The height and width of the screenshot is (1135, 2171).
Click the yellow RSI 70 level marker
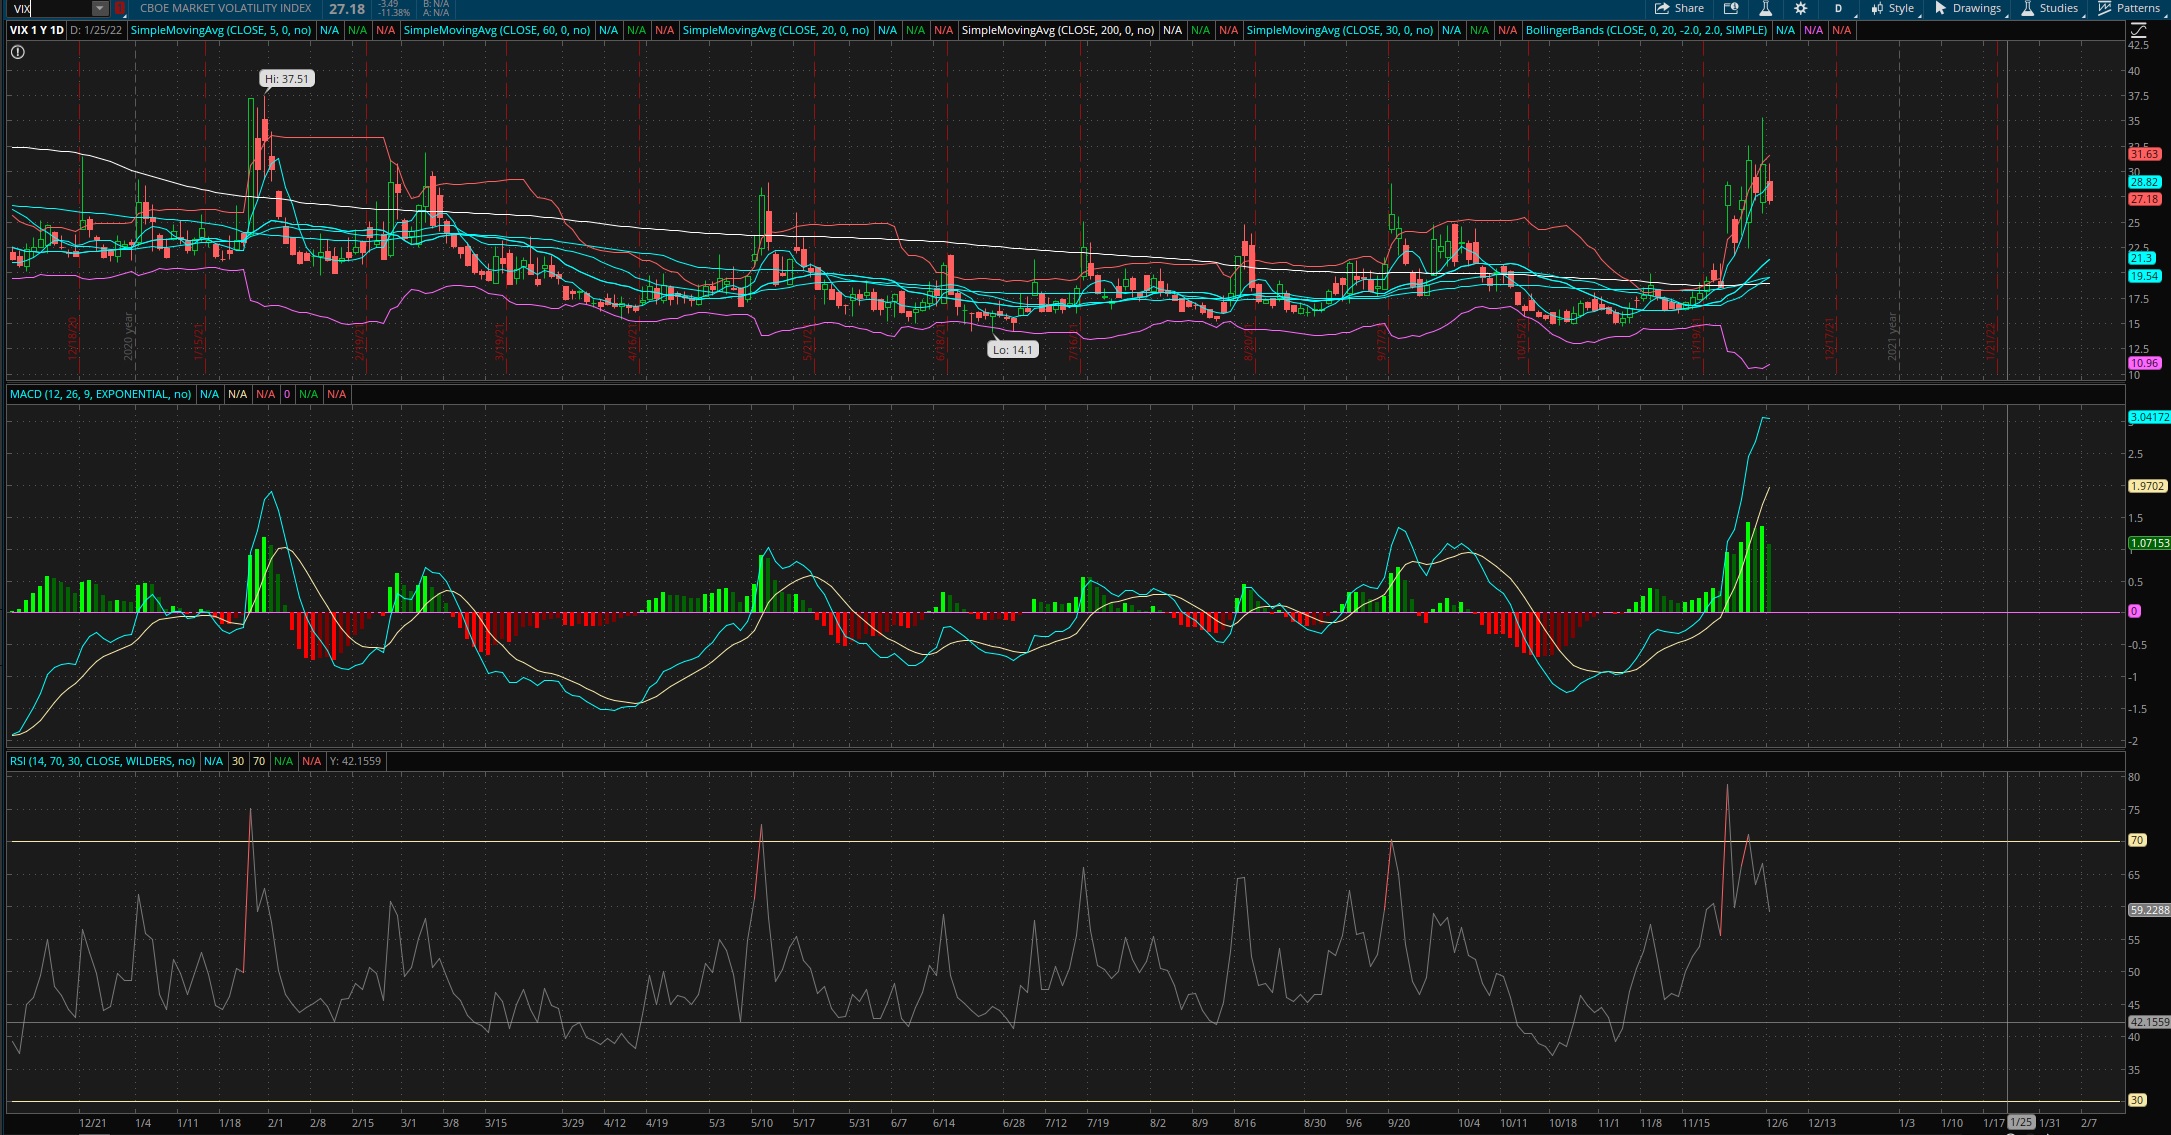coord(2137,840)
